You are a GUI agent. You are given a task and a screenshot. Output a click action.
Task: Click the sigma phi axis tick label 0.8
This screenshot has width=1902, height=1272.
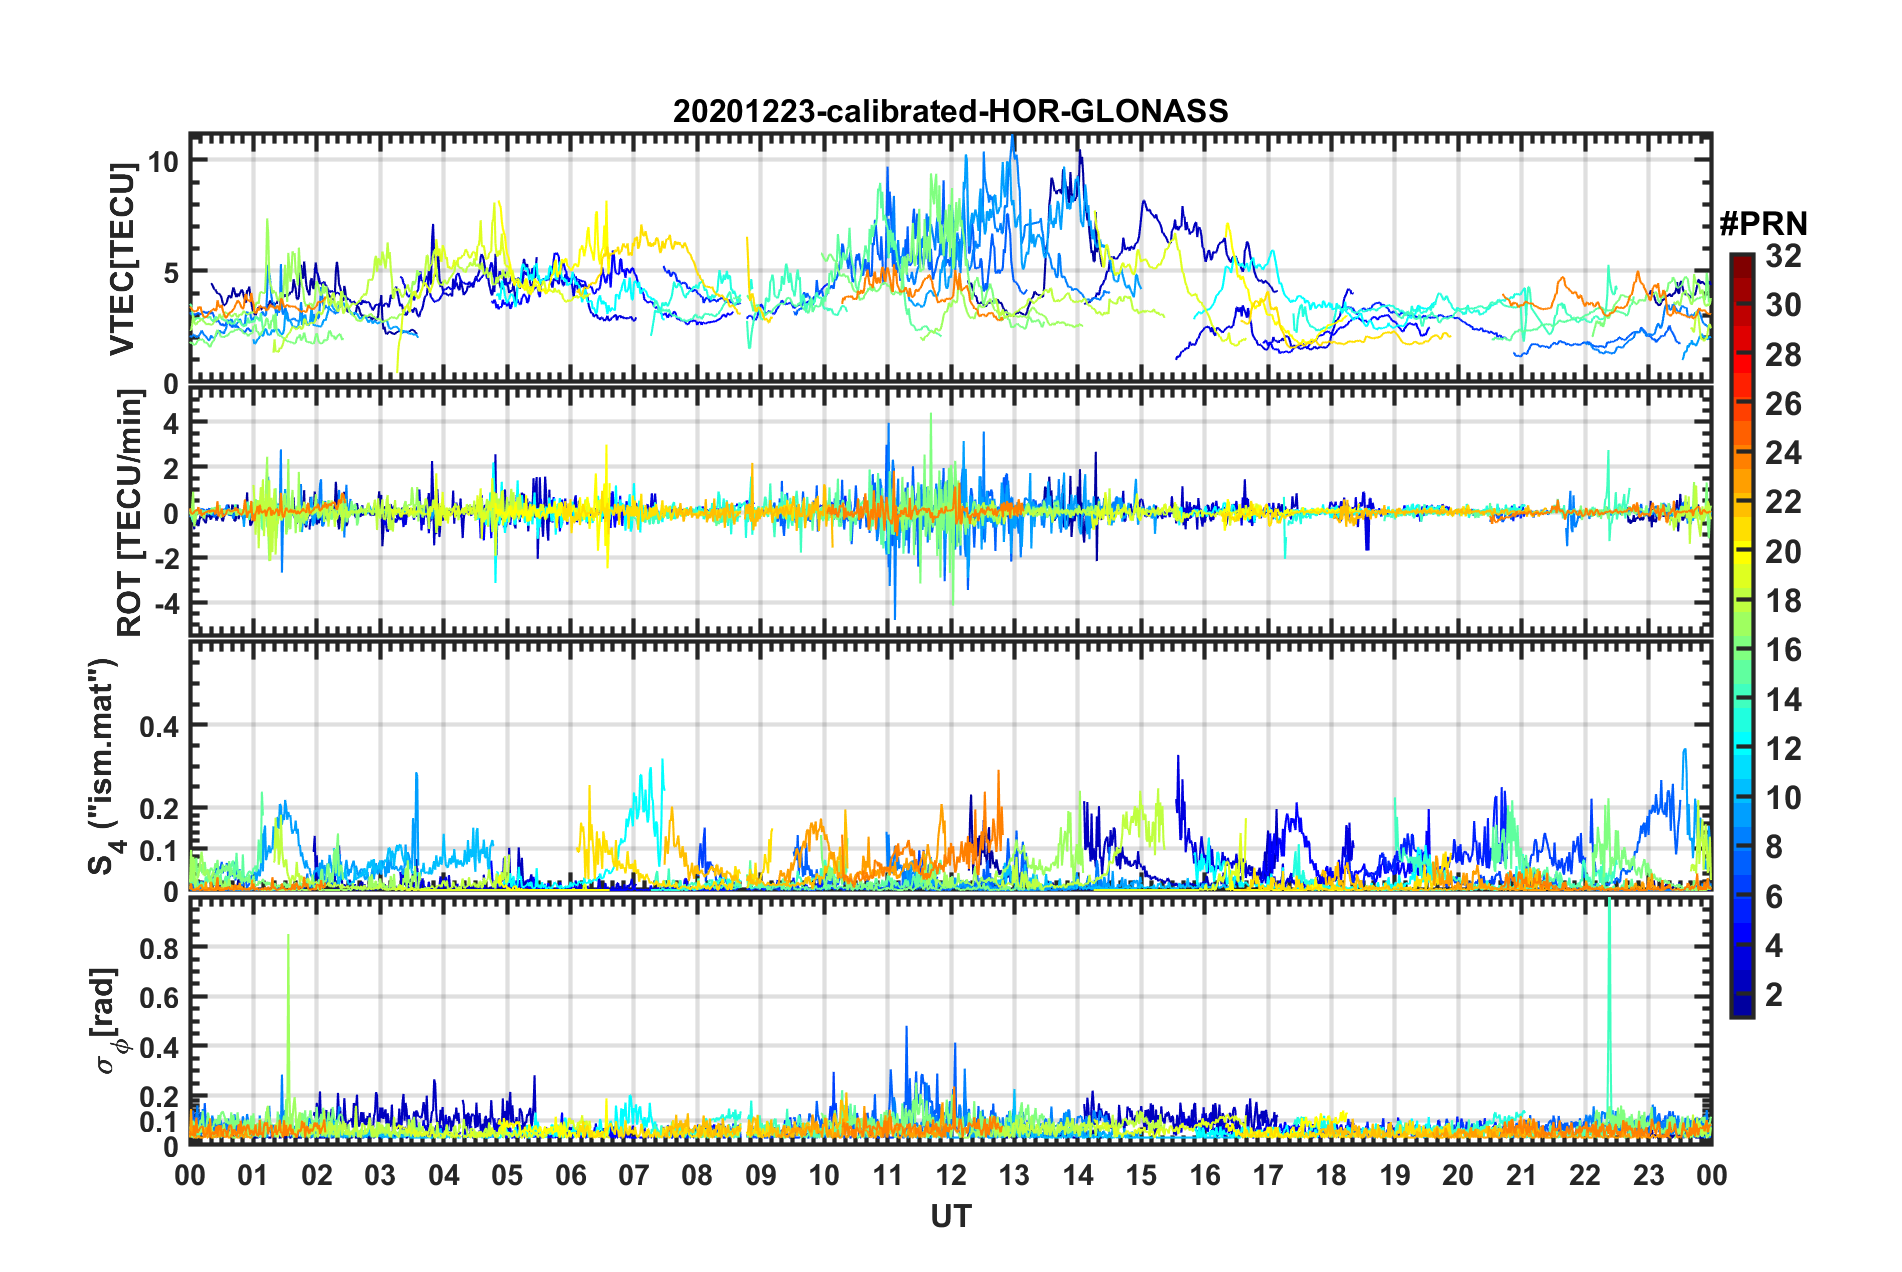[x=159, y=948]
